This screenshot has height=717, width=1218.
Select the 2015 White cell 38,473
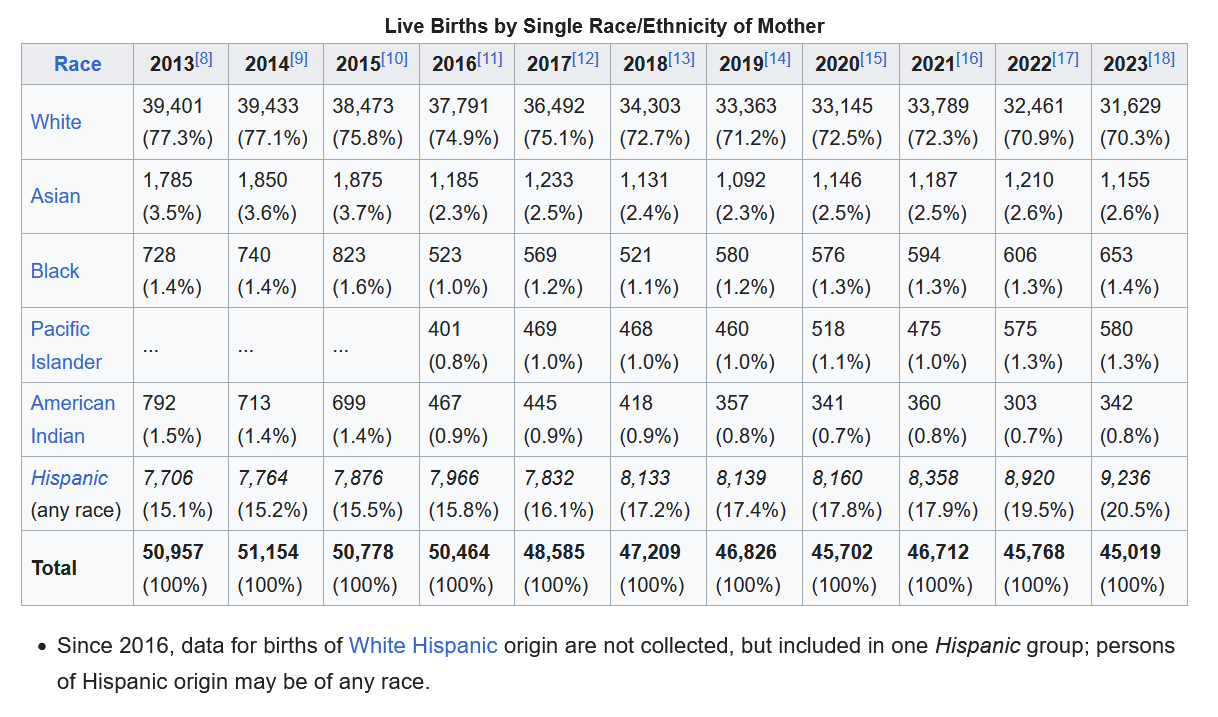[372, 122]
